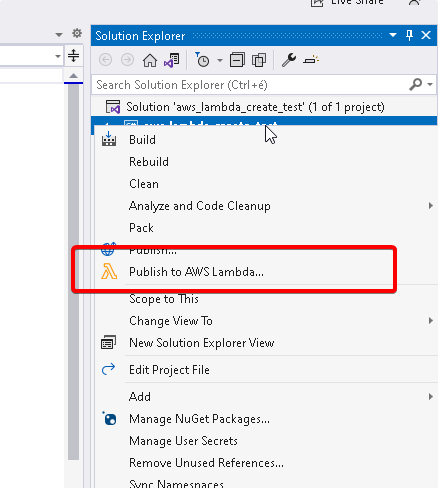Screen dimensions: 438x488
Task: Click the NuGet package icon
Action: pyautogui.click(x=109, y=418)
